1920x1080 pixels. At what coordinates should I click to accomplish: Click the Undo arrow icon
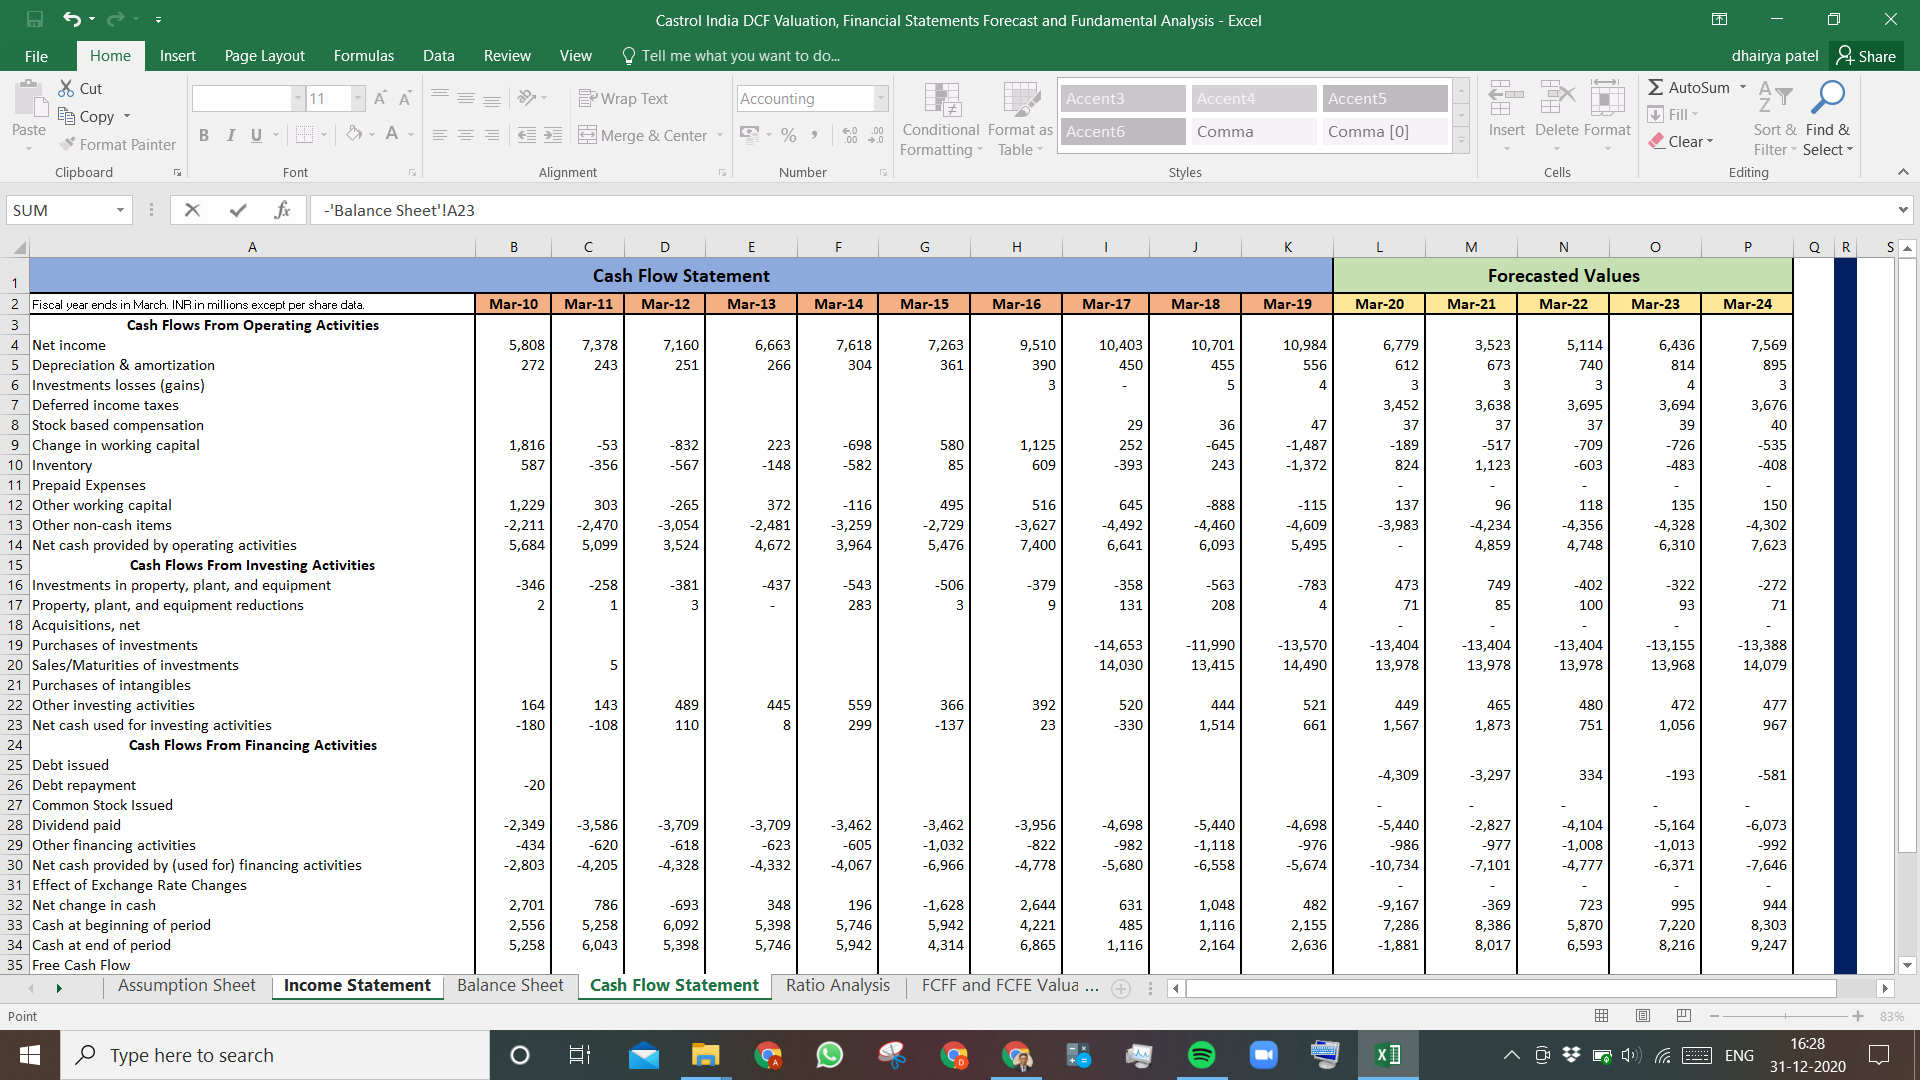click(x=72, y=19)
